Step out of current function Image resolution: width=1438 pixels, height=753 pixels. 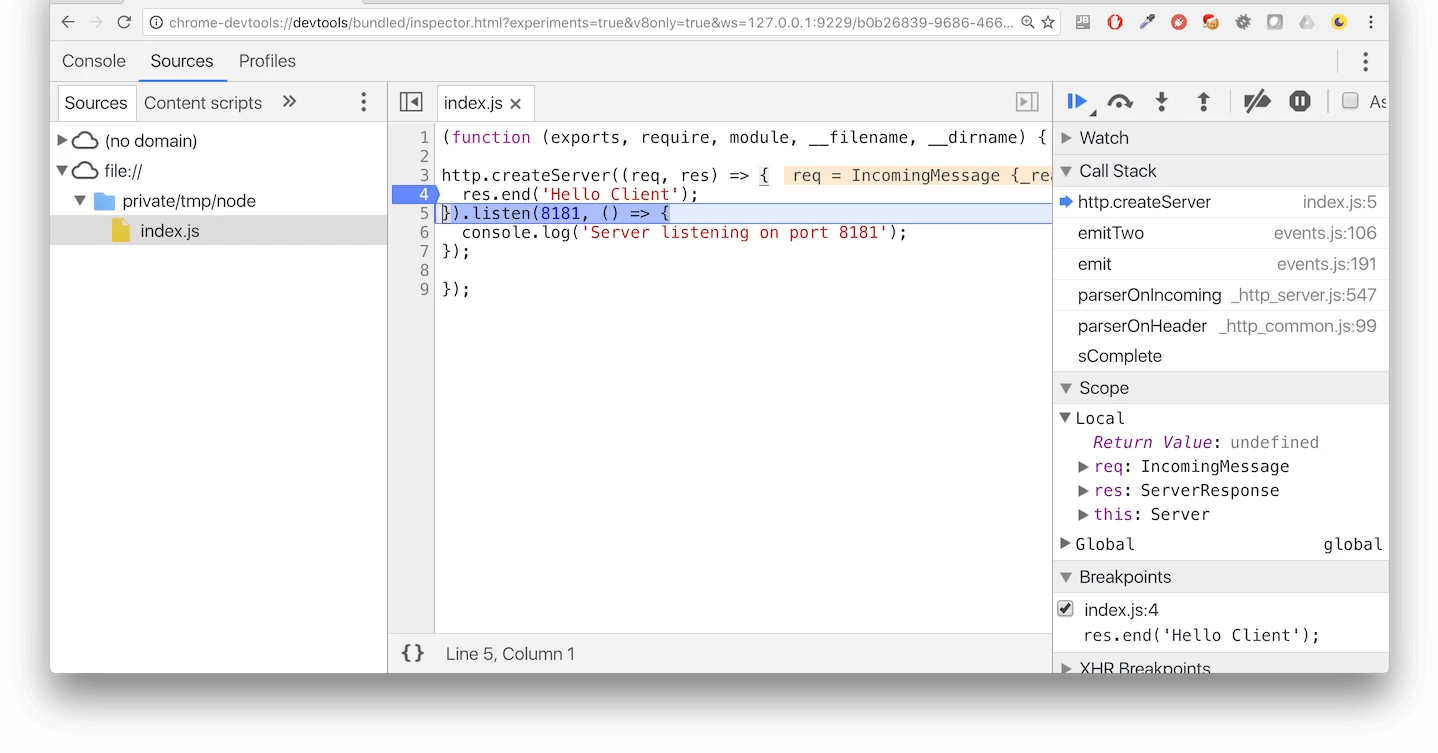1204,101
